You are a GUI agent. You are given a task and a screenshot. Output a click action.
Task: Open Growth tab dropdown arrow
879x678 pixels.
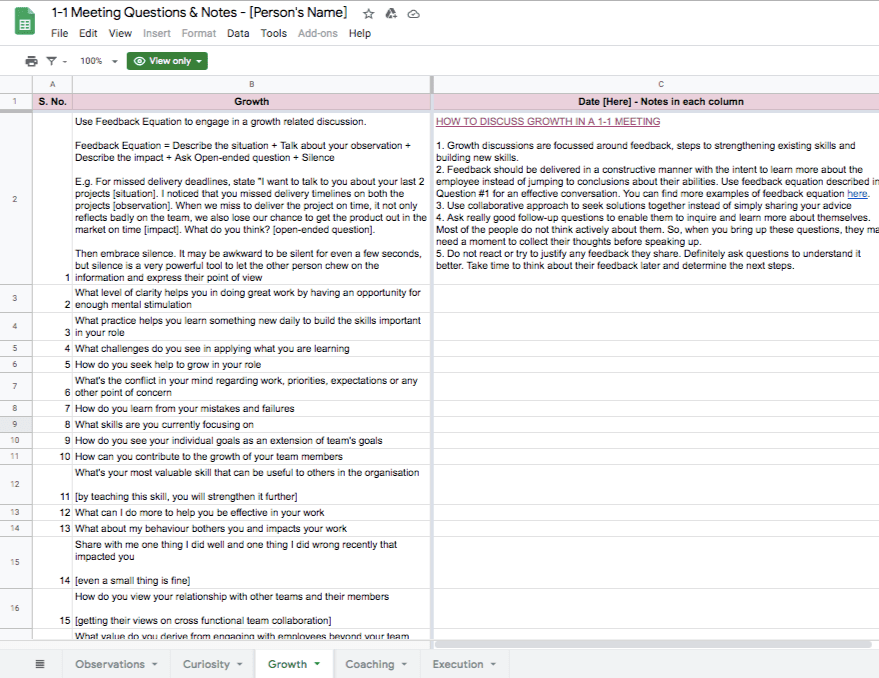pyautogui.click(x=317, y=664)
